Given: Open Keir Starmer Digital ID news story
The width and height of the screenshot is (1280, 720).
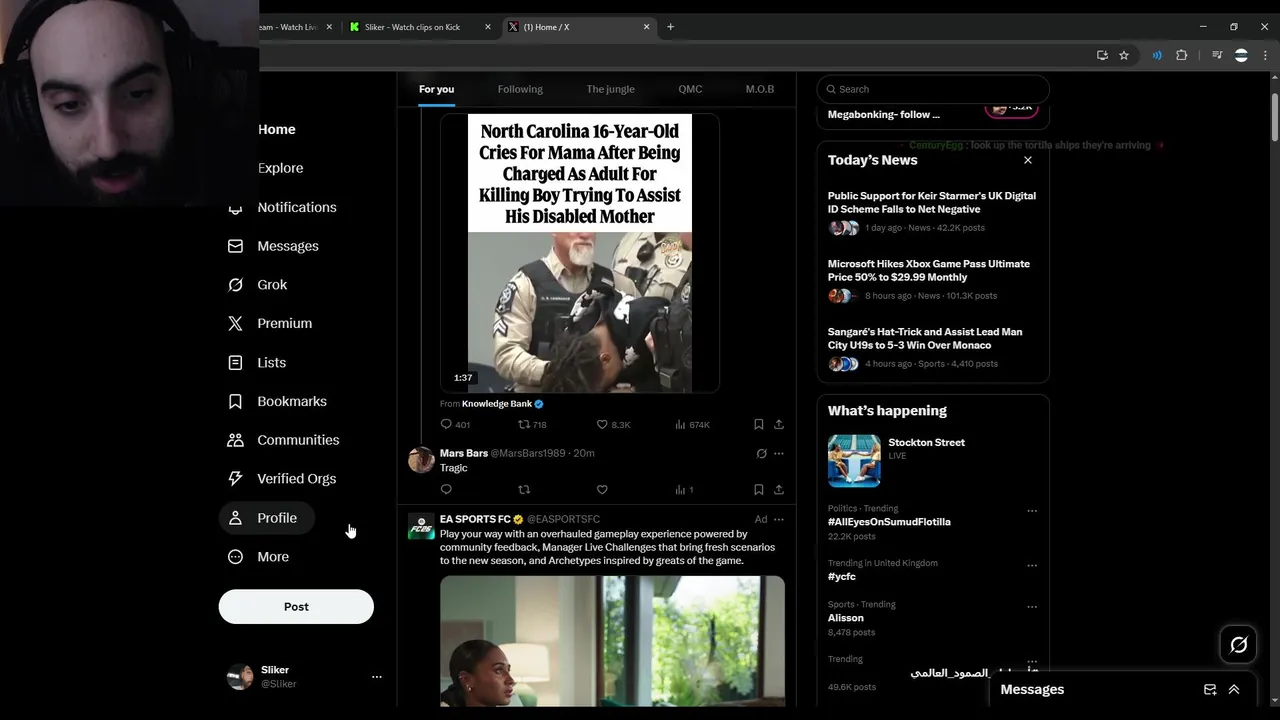Looking at the screenshot, I should pyautogui.click(x=932, y=203).
